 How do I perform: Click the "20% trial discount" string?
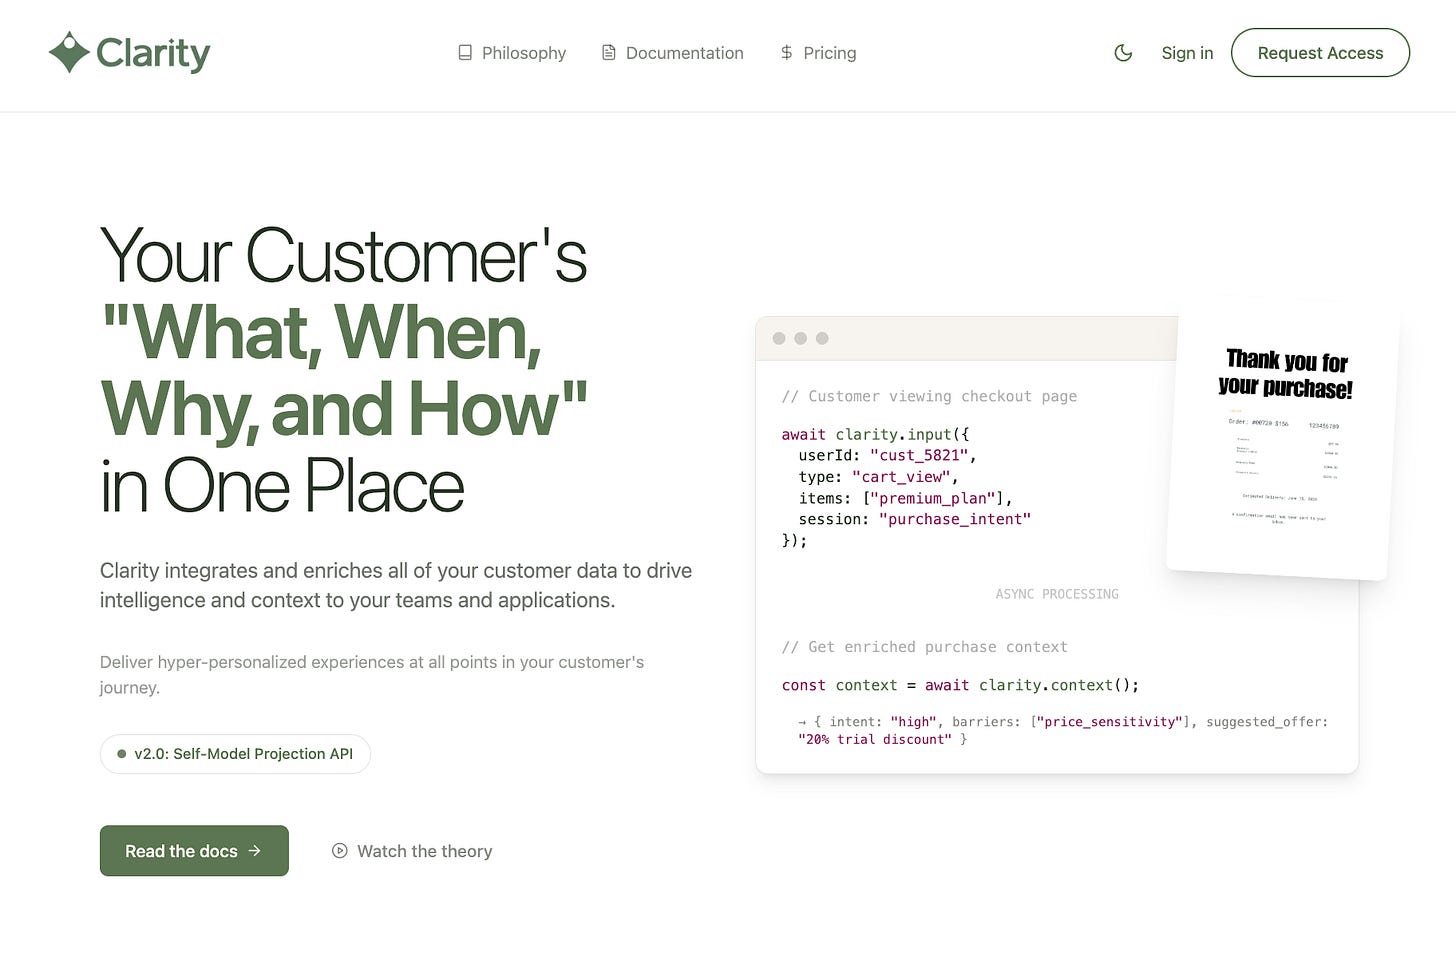coord(875,740)
